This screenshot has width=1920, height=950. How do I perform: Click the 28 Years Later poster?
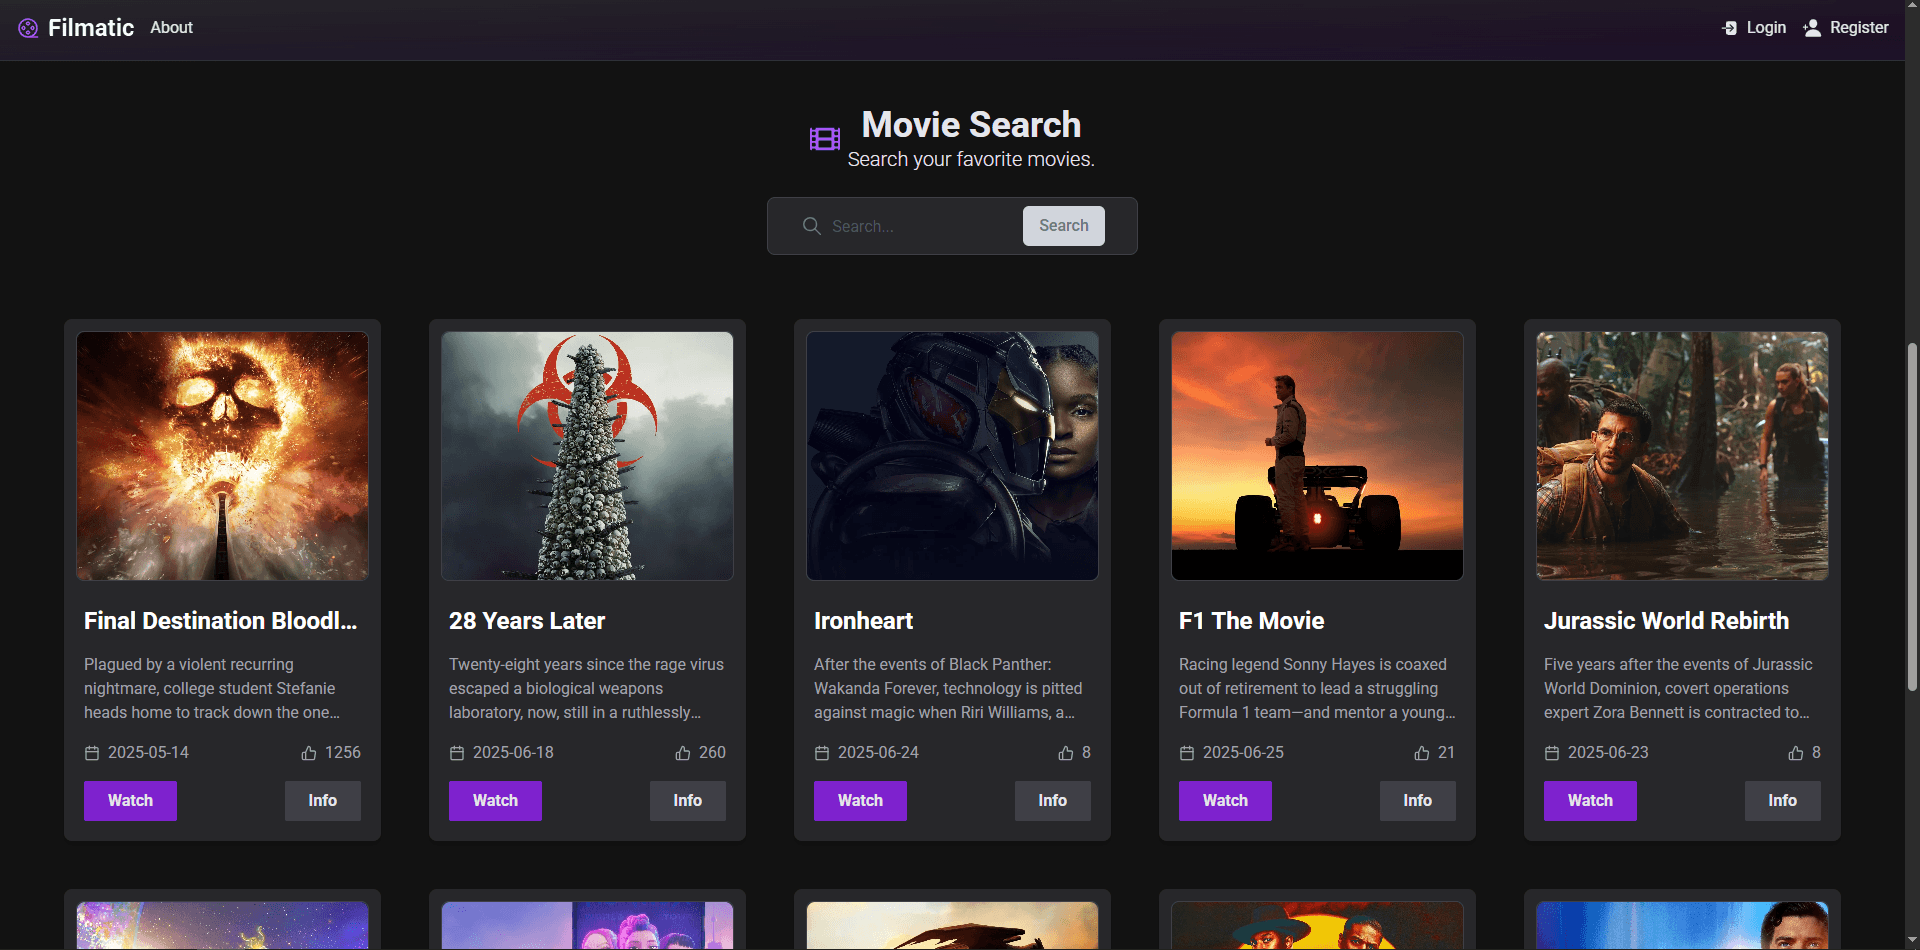[x=587, y=456]
